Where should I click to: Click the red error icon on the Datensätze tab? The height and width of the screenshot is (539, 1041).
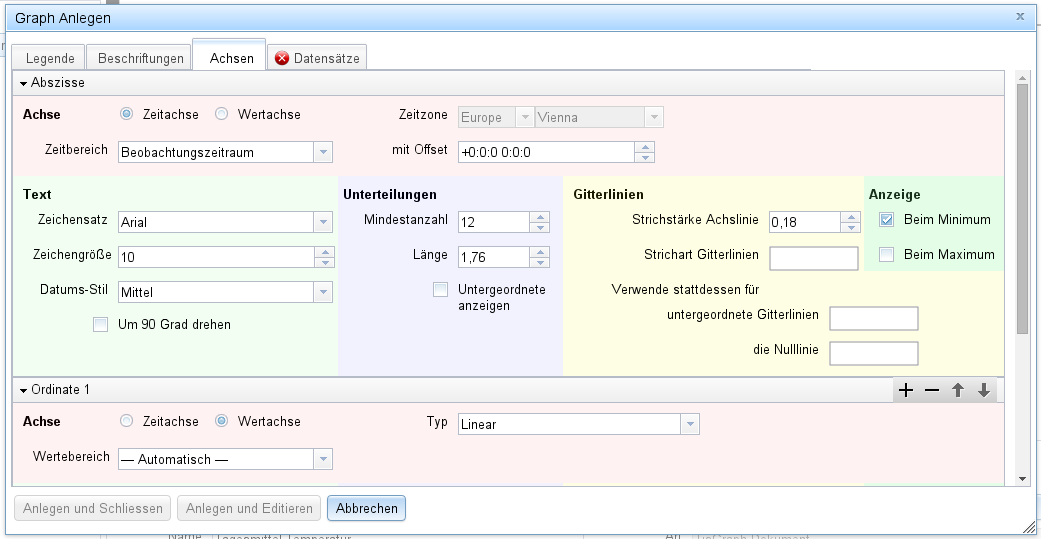point(282,58)
